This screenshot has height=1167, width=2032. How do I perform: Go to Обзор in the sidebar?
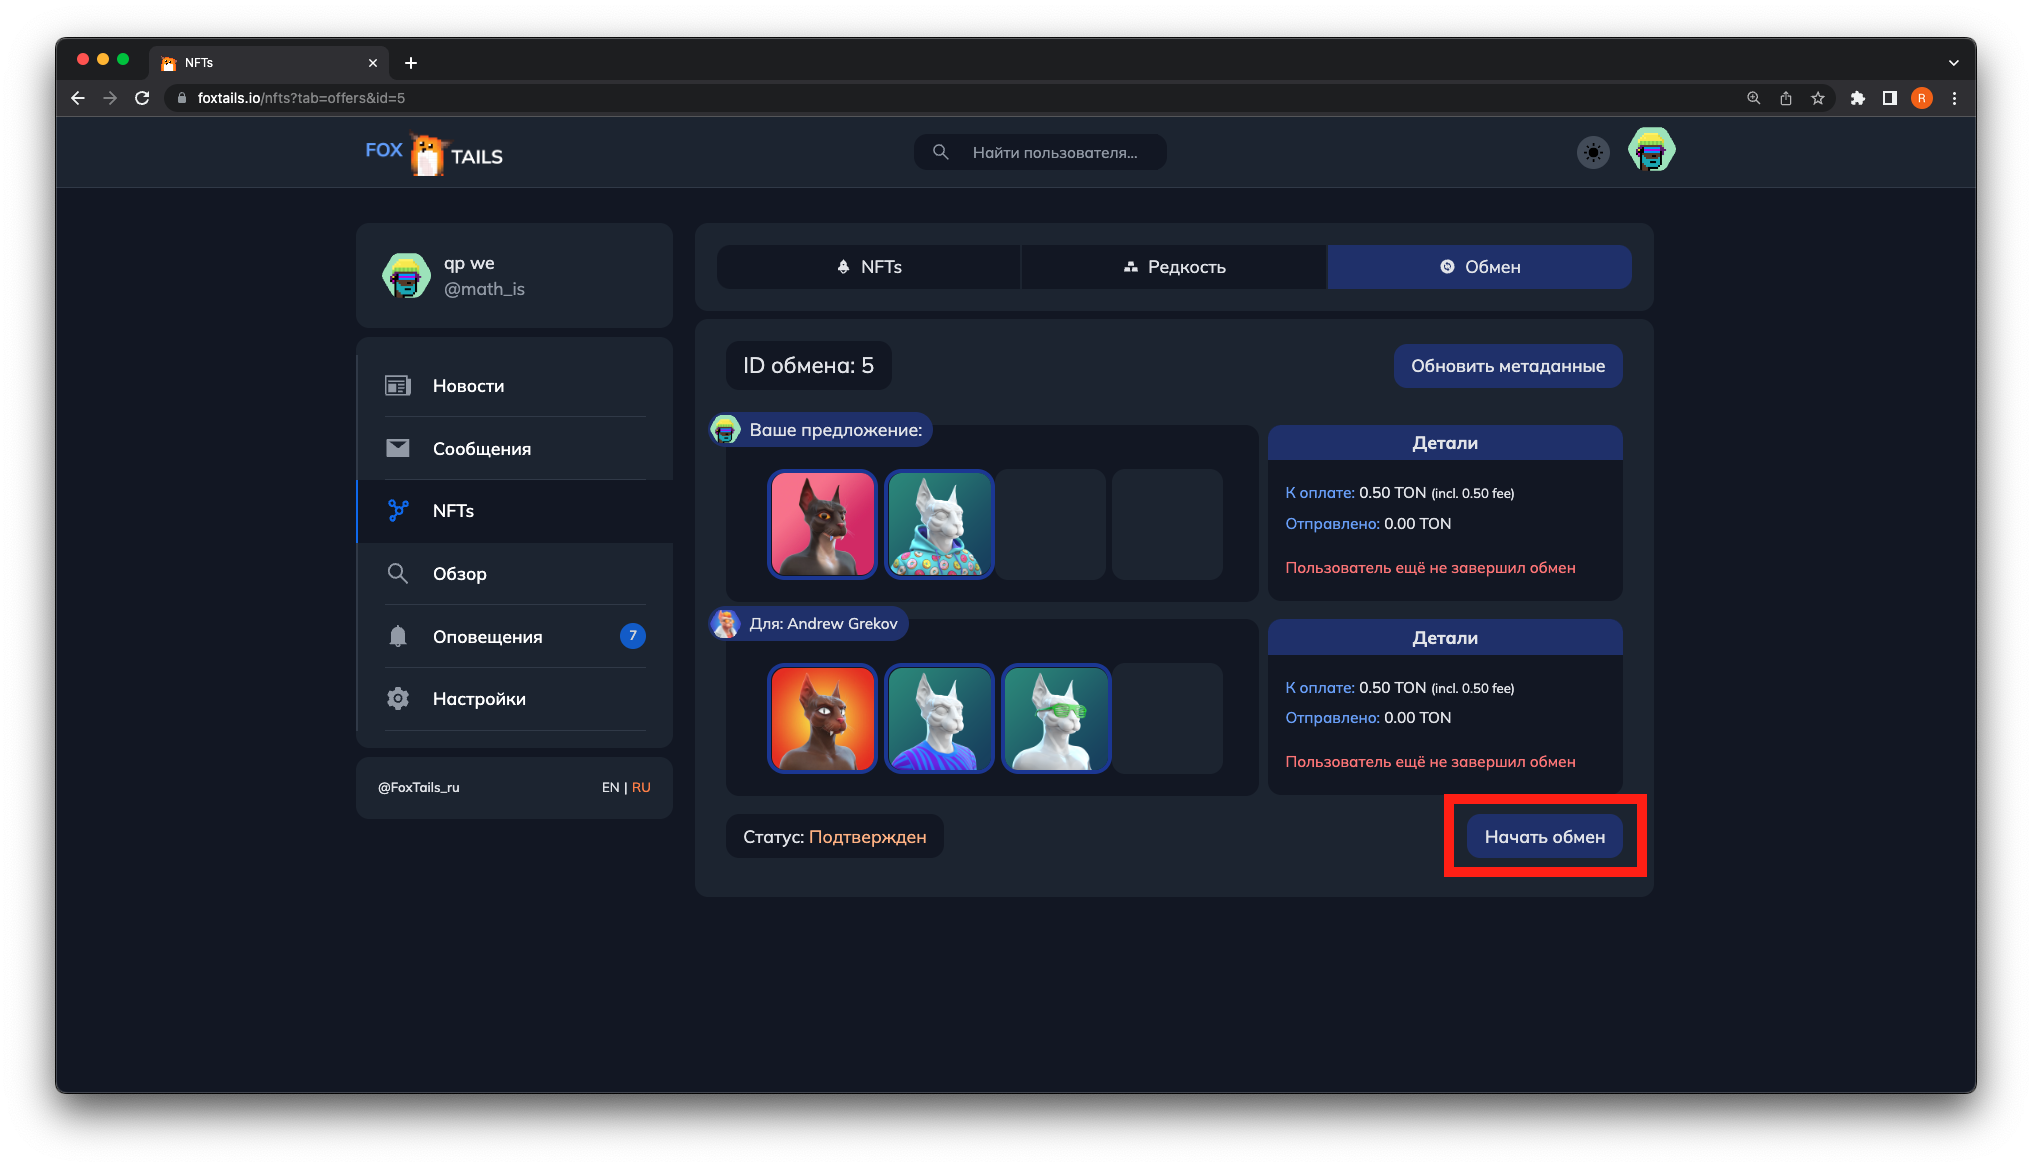pos(459,574)
